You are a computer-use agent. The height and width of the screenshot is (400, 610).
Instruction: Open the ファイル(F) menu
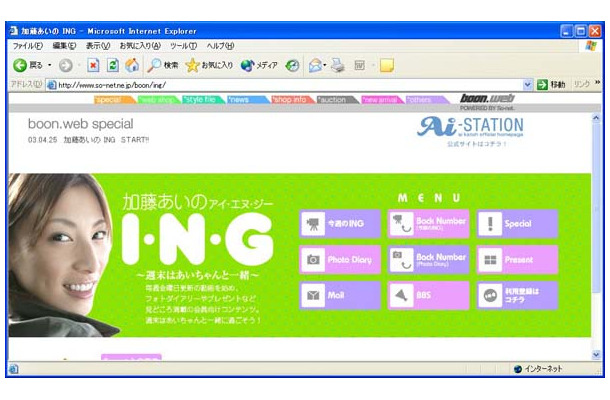(27, 46)
